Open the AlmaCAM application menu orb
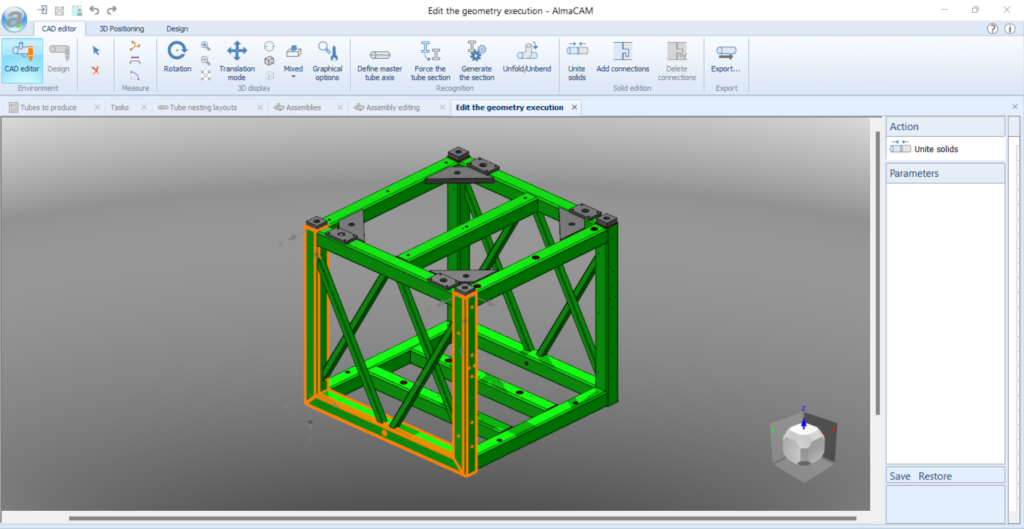The height and width of the screenshot is (529, 1024). (14, 18)
